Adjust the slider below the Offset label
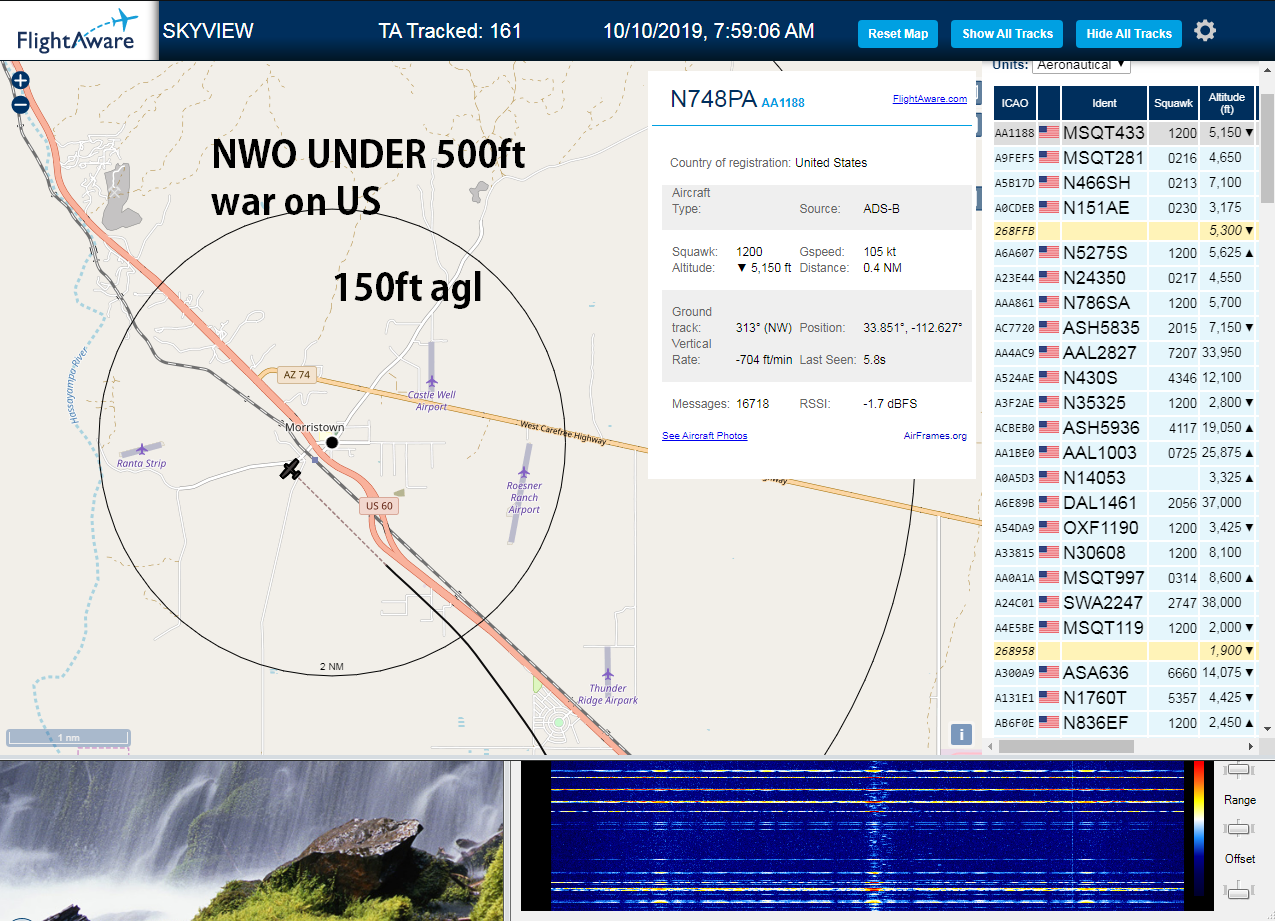Viewport: 1275px width, 921px height. 1239,889
